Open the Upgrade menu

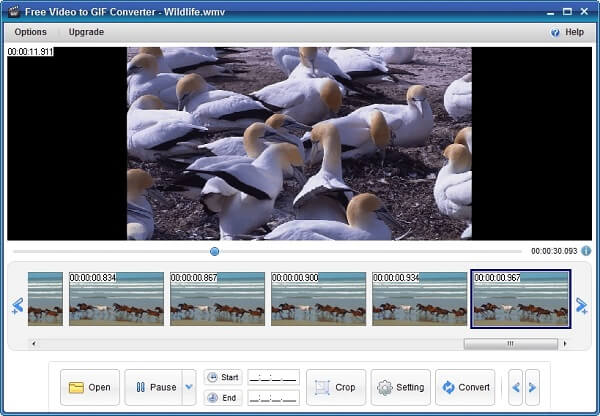pyautogui.click(x=86, y=32)
